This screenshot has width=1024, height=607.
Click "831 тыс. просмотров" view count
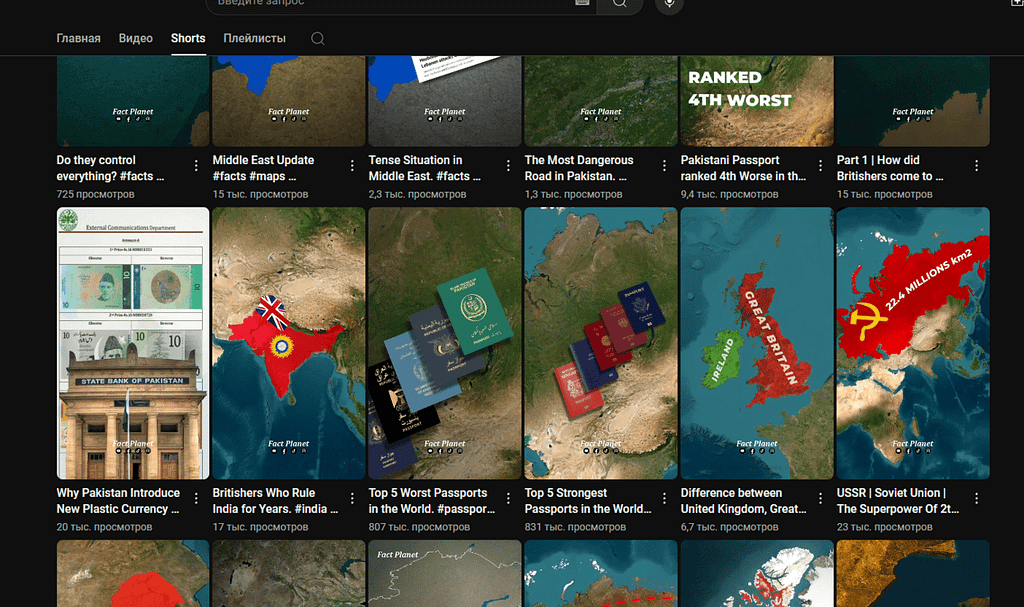(x=575, y=527)
